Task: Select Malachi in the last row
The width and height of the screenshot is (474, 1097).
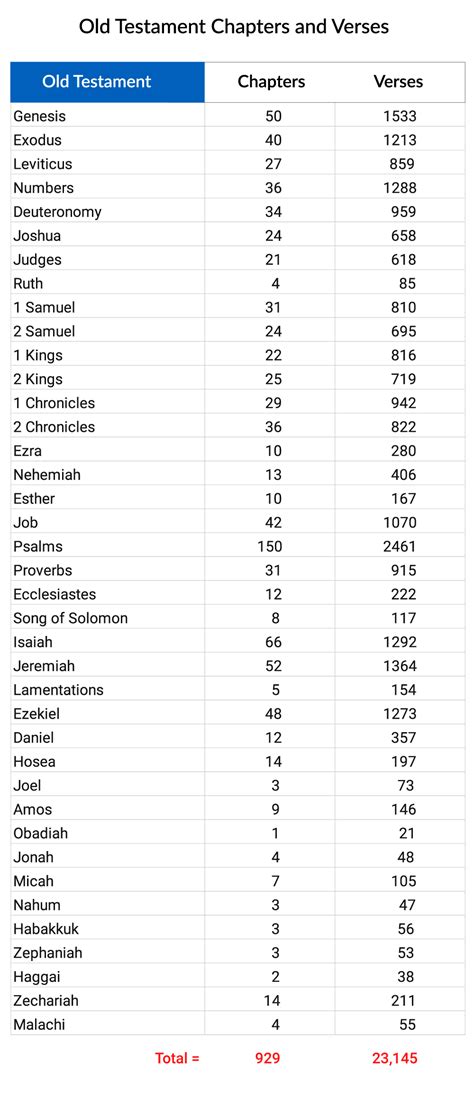Action: (39, 1025)
